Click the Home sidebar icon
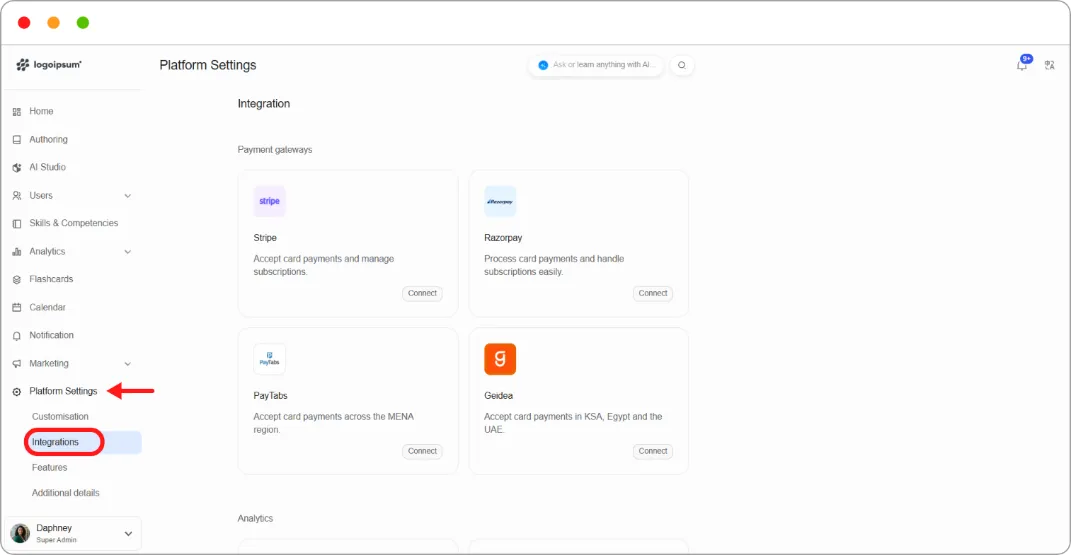The image size is (1071, 555). pos(17,111)
